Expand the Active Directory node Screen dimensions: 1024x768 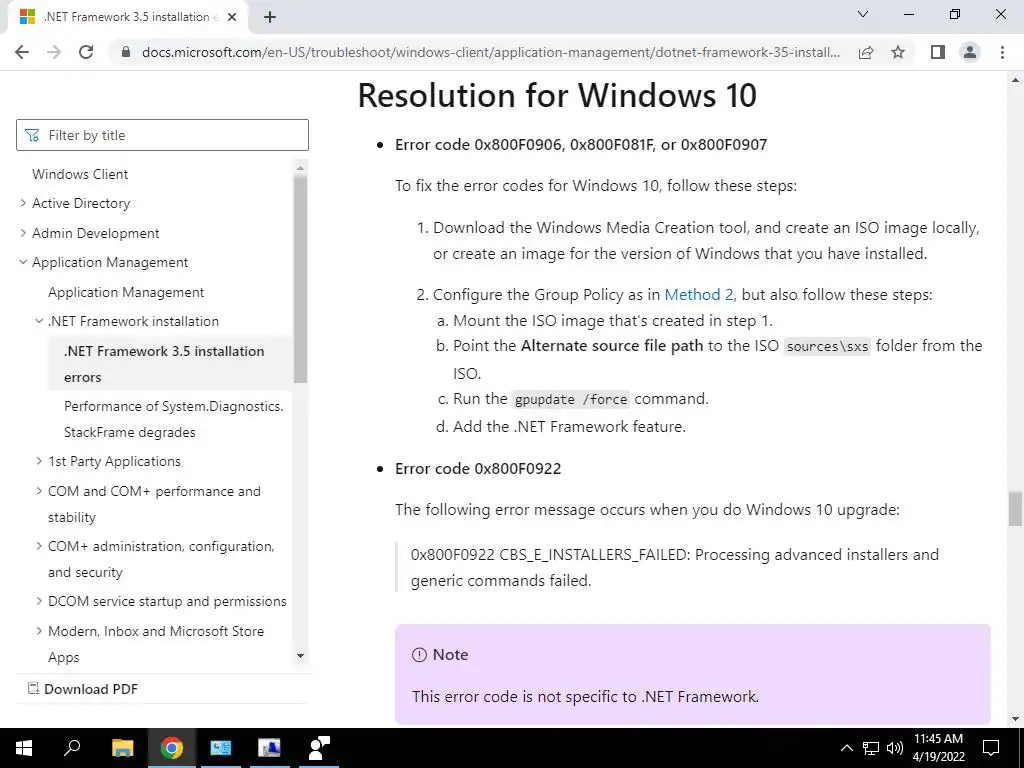pos(23,203)
